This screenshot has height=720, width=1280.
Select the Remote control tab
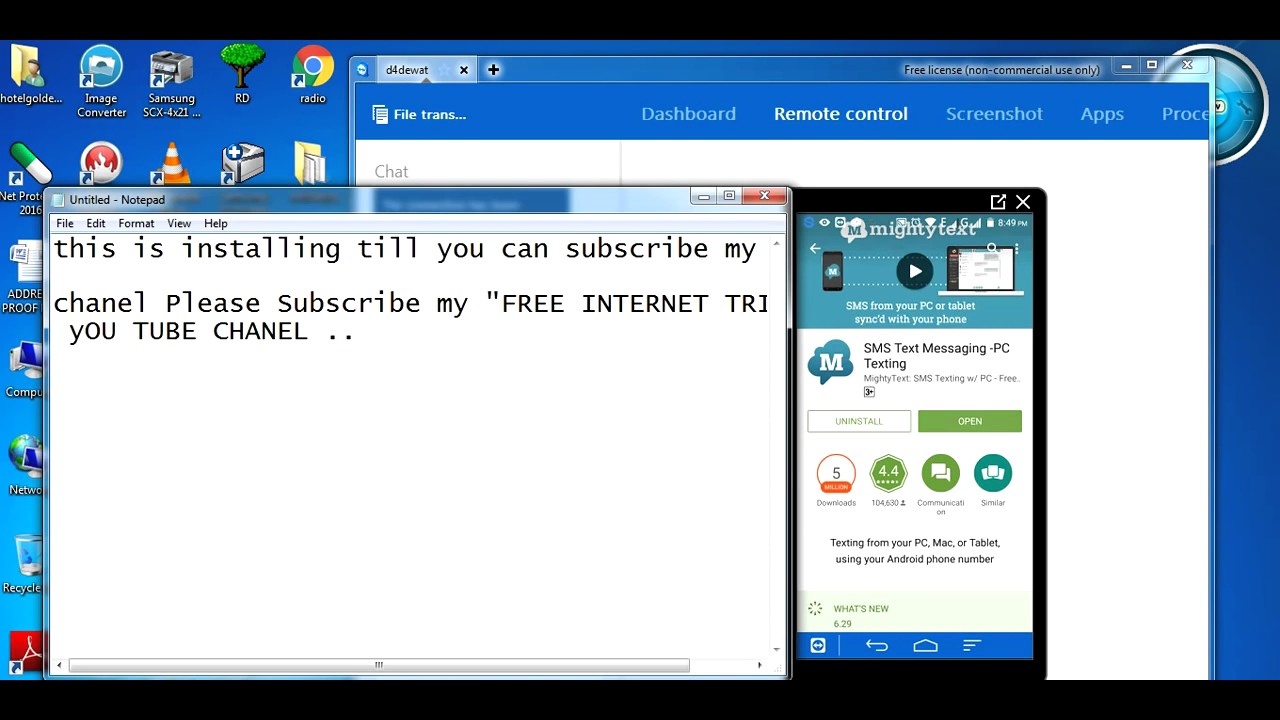pos(841,114)
